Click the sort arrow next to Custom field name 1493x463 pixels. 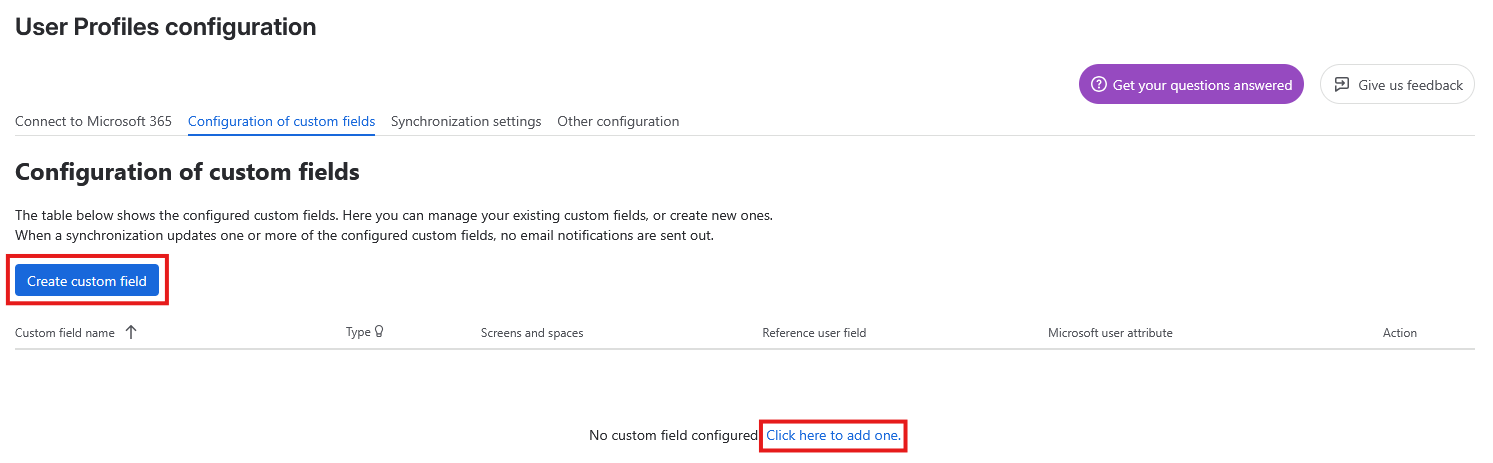coord(131,332)
